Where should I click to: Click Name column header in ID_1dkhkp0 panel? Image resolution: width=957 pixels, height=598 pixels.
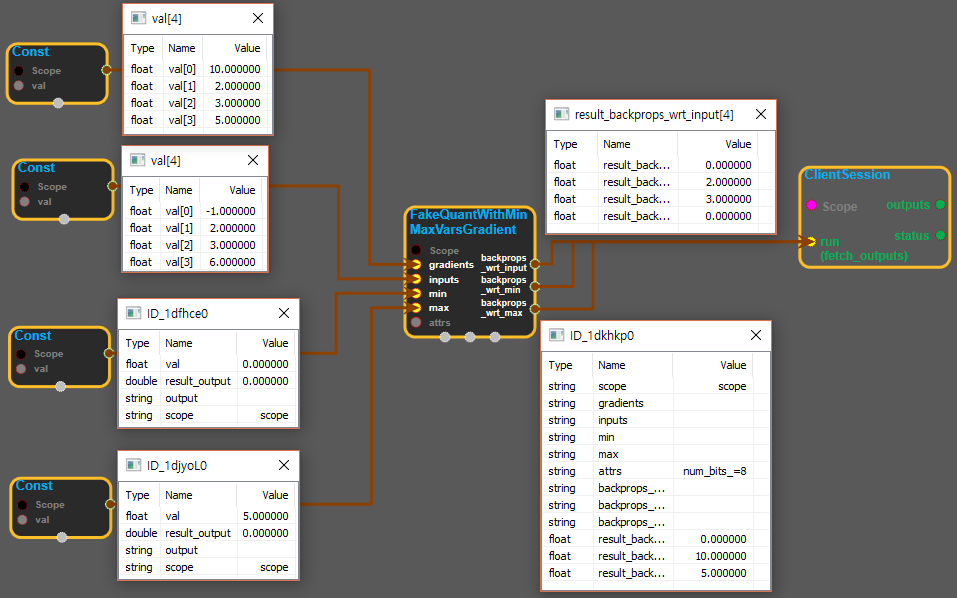612,366
